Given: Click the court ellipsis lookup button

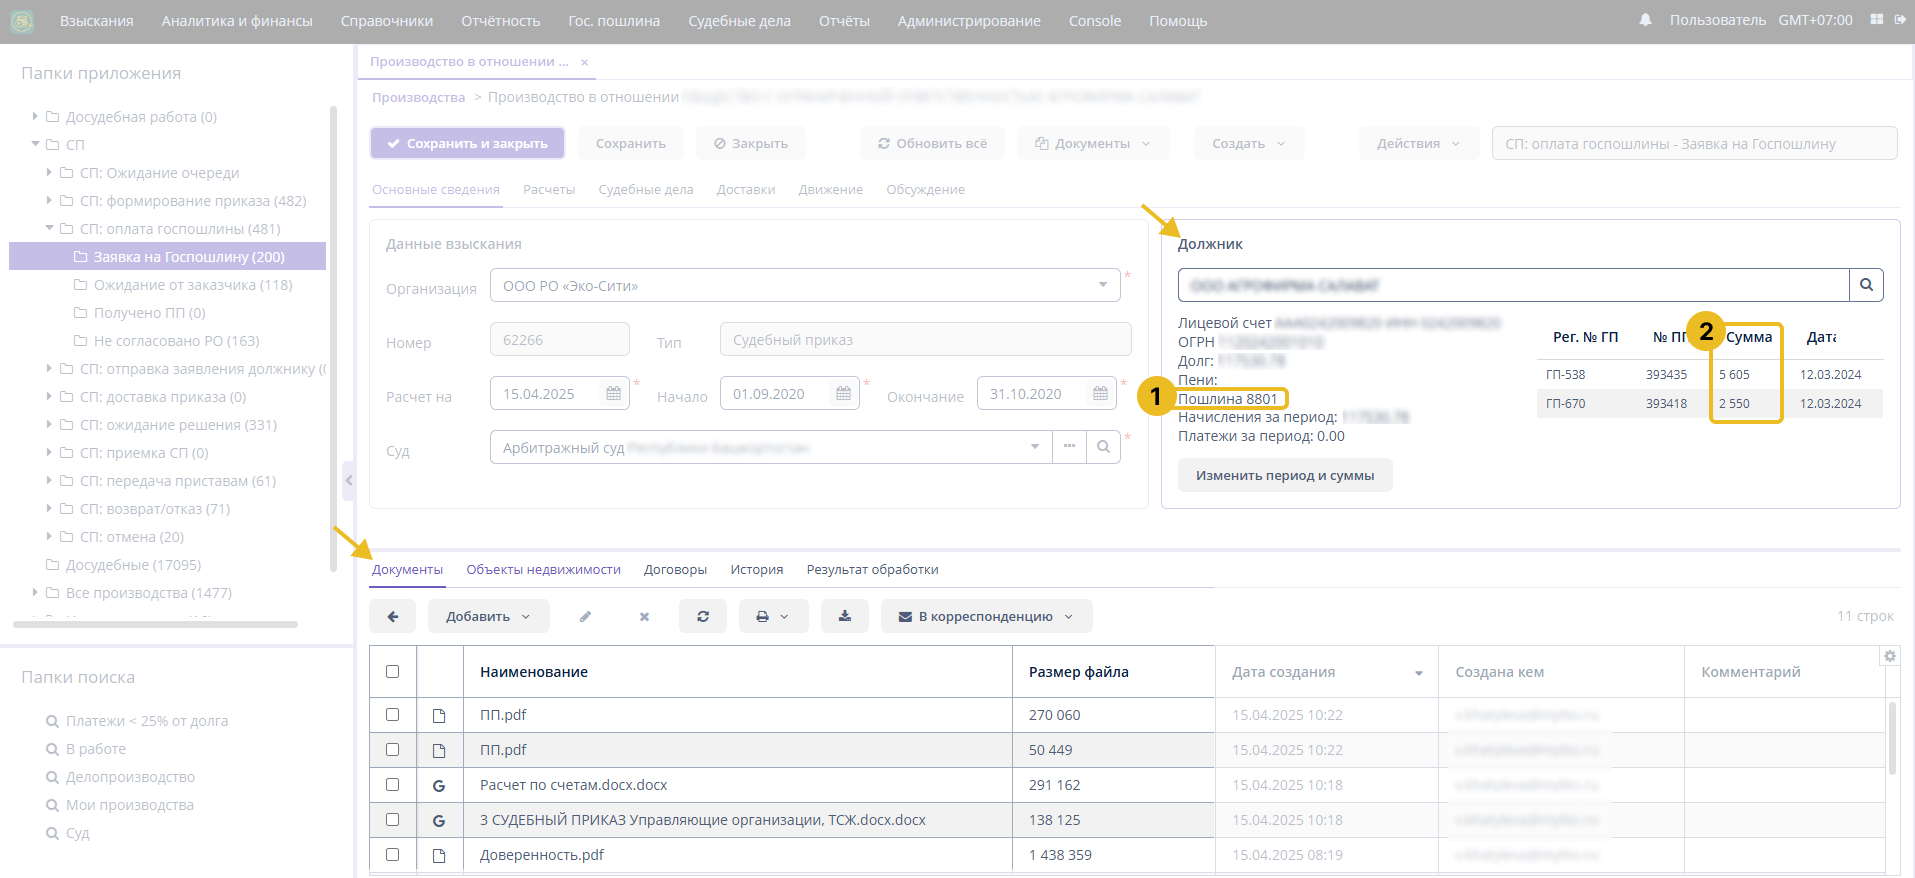Looking at the screenshot, I should click(x=1069, y=447).
